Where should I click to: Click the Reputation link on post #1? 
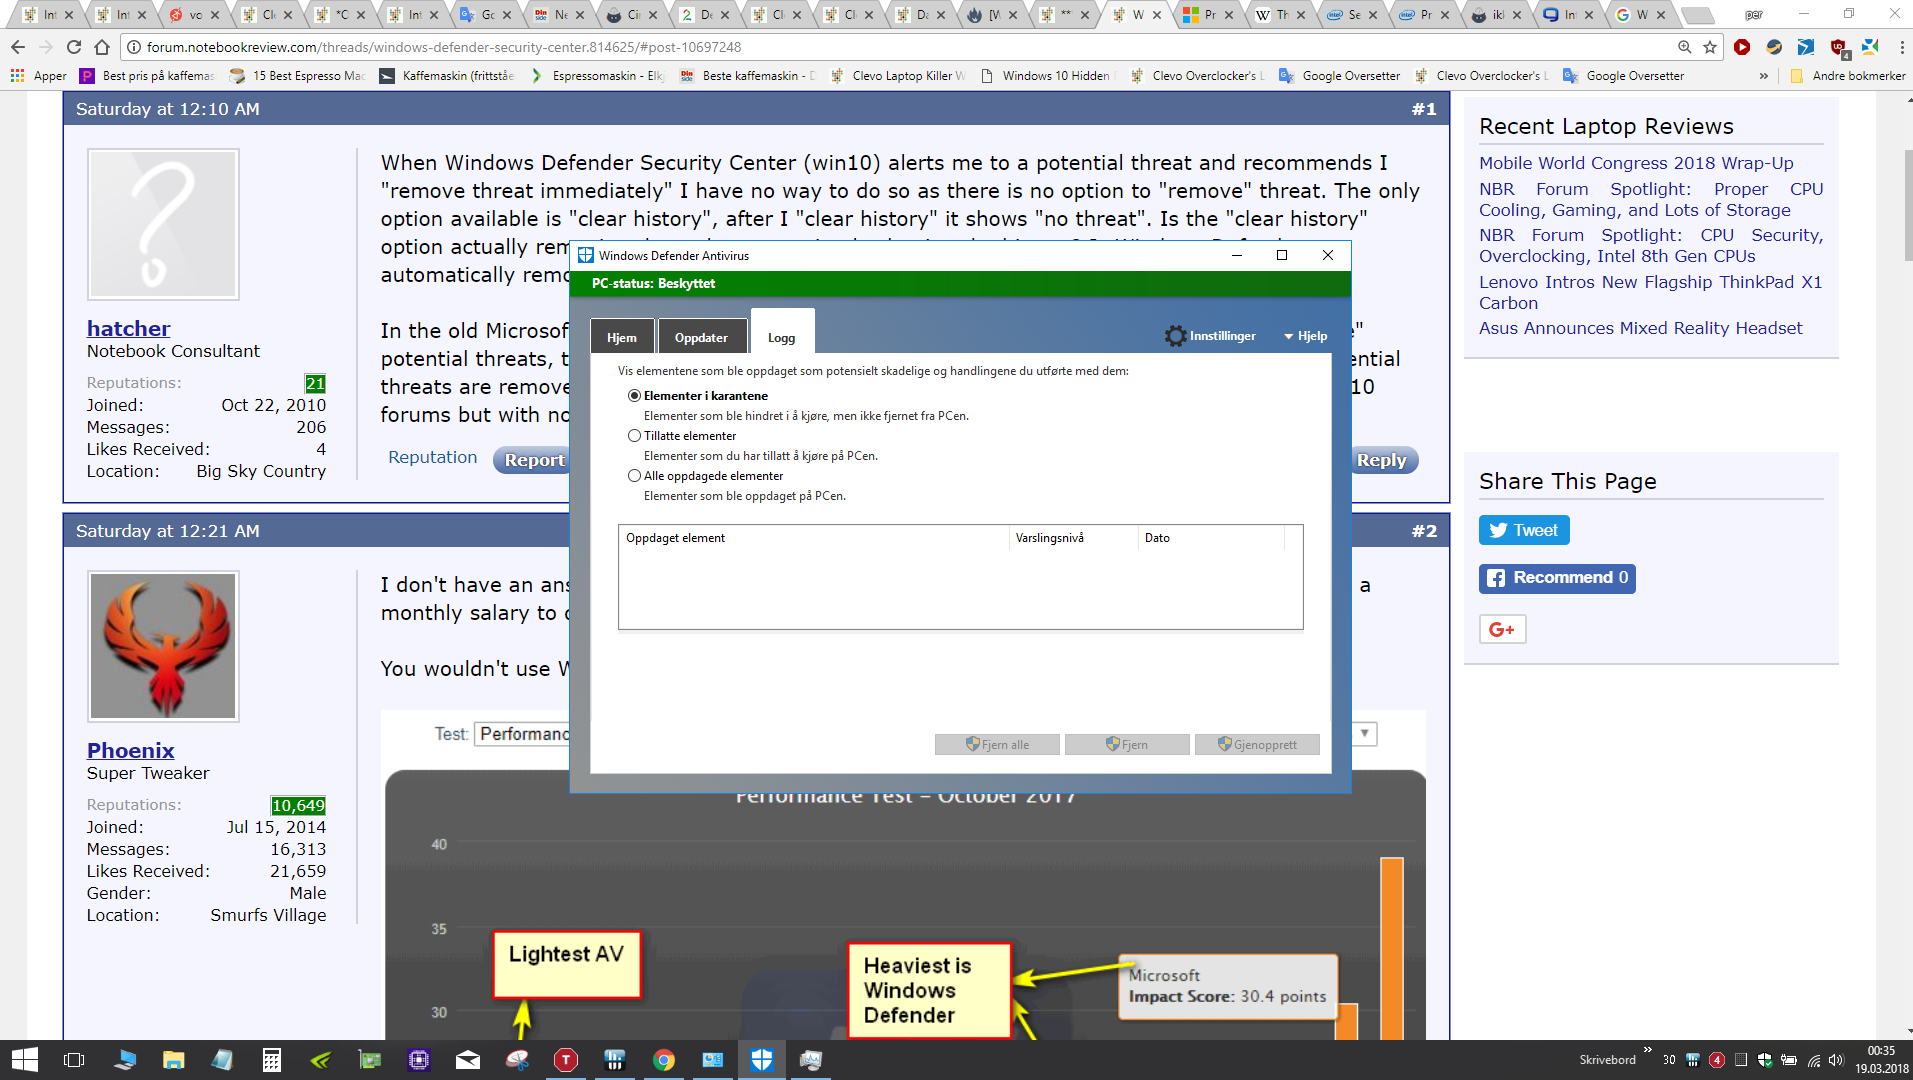click(x=432, y=457)
